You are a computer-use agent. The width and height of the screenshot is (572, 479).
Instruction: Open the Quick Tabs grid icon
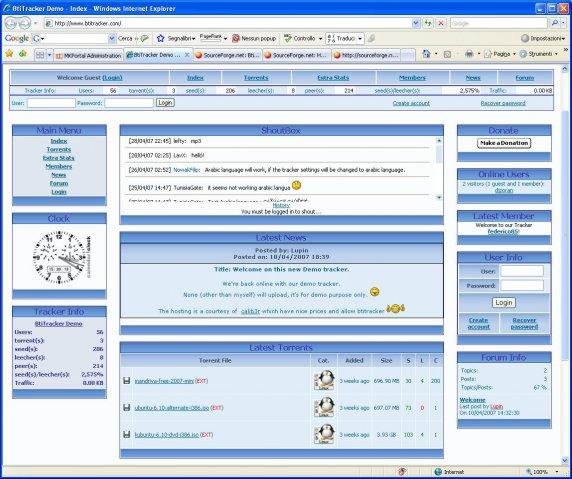click(x=40, y=55)
